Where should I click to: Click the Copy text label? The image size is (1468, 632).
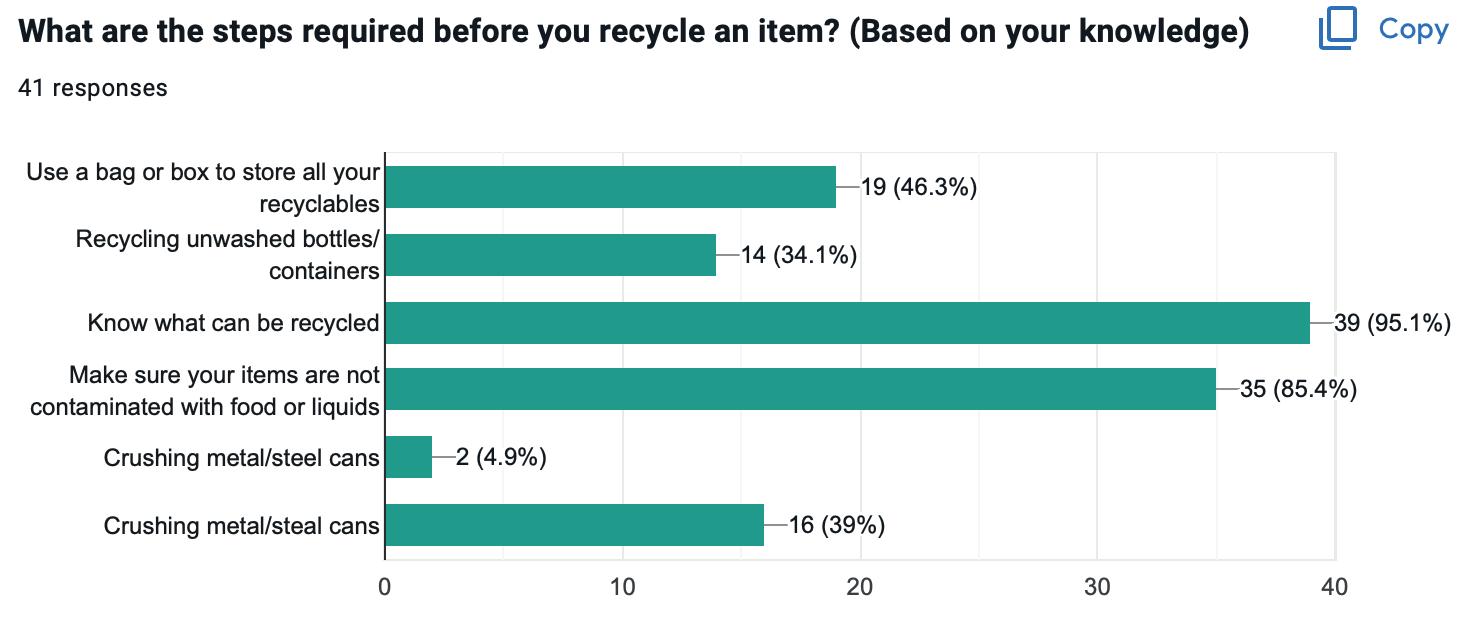pyautogui.click(x=1413, y=30)
